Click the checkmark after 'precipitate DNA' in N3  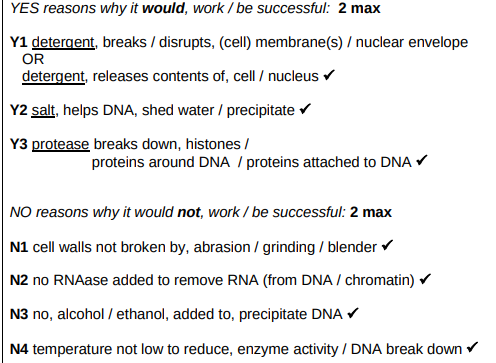click(353, 313)
